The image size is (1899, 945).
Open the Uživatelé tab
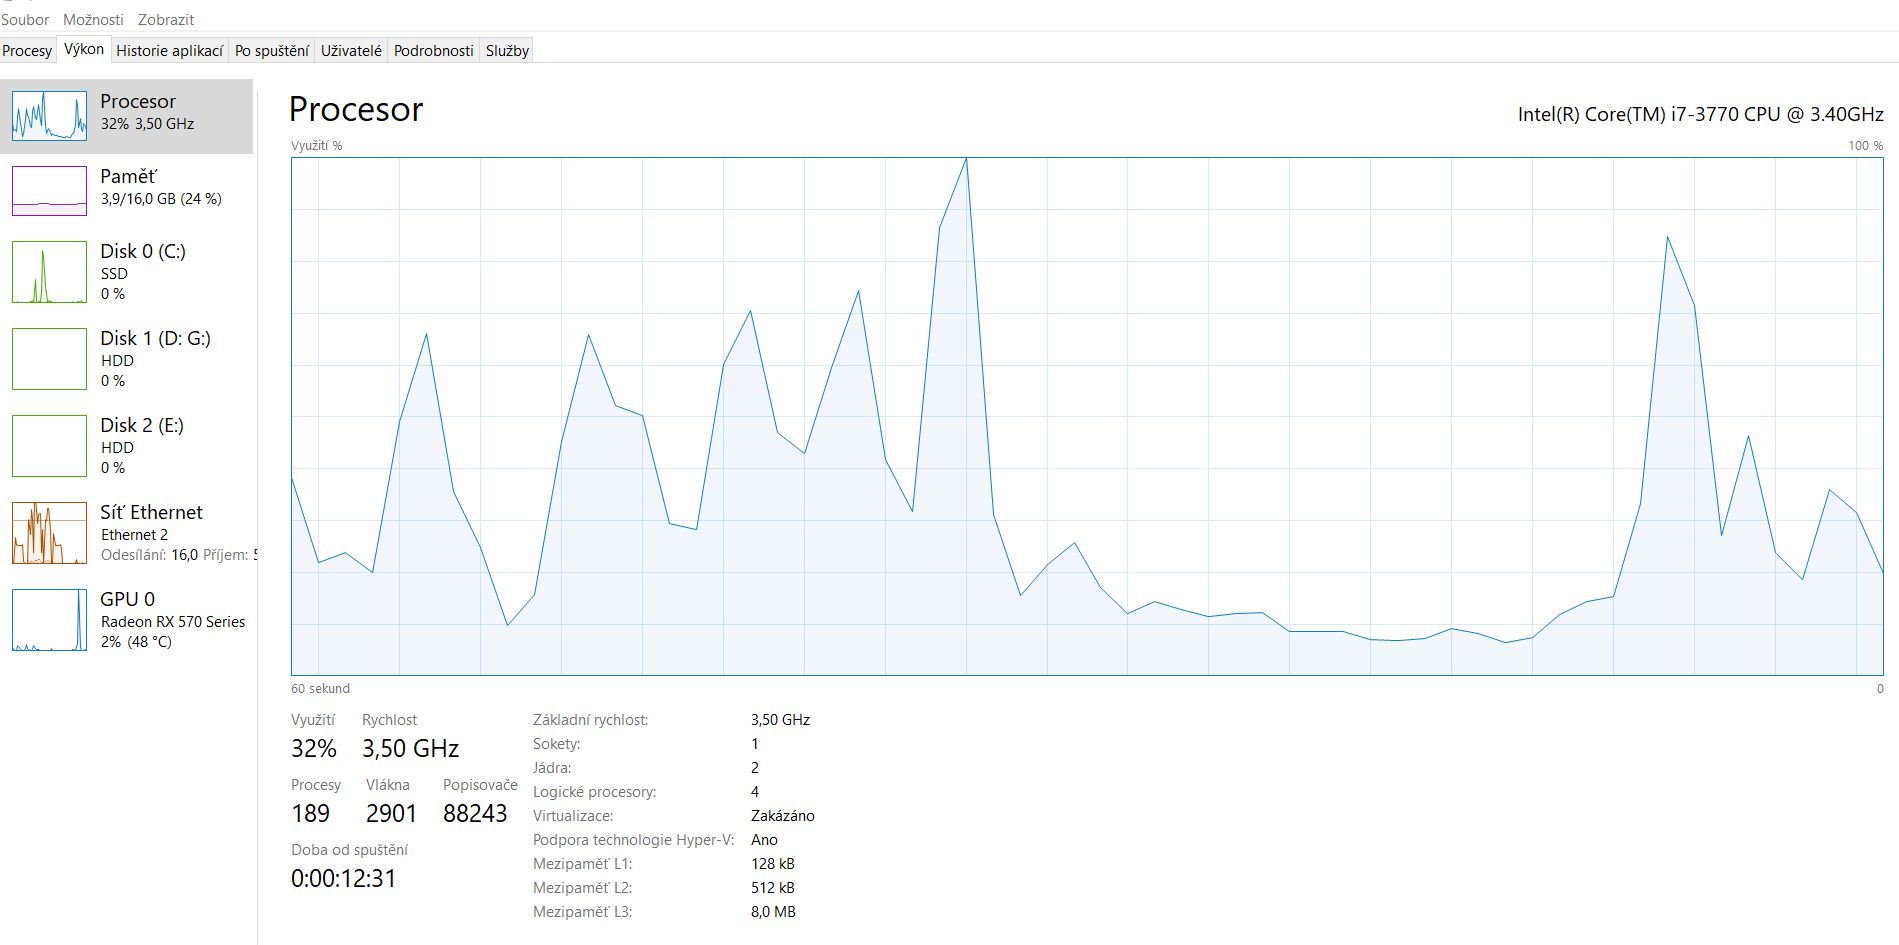351,51
